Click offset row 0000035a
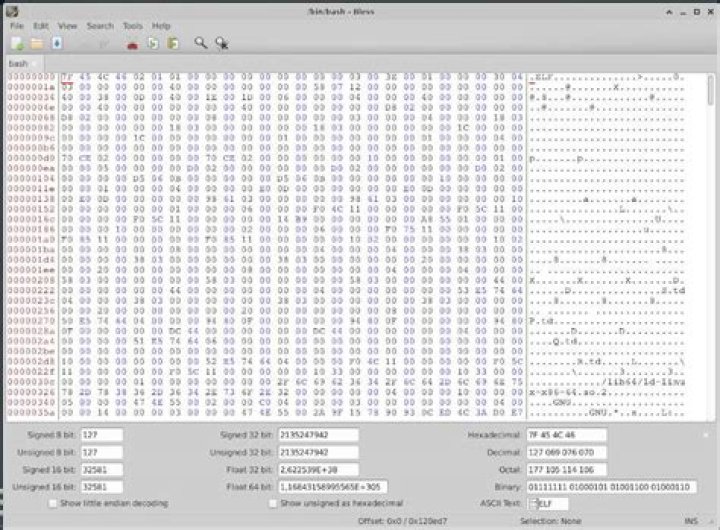 (31, 412)
